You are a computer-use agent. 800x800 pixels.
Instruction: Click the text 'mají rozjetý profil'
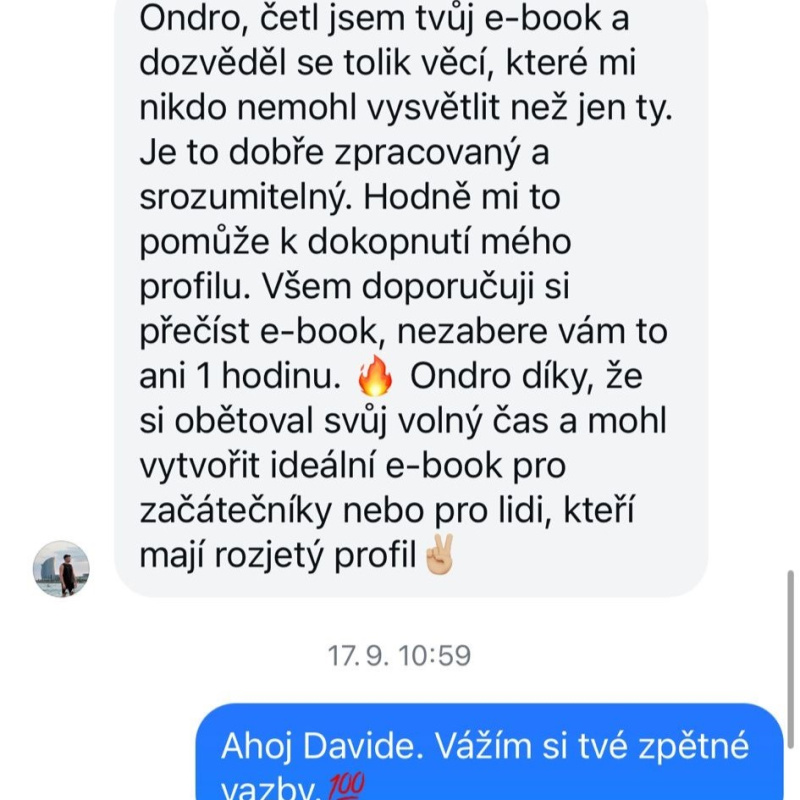point(278,556)
